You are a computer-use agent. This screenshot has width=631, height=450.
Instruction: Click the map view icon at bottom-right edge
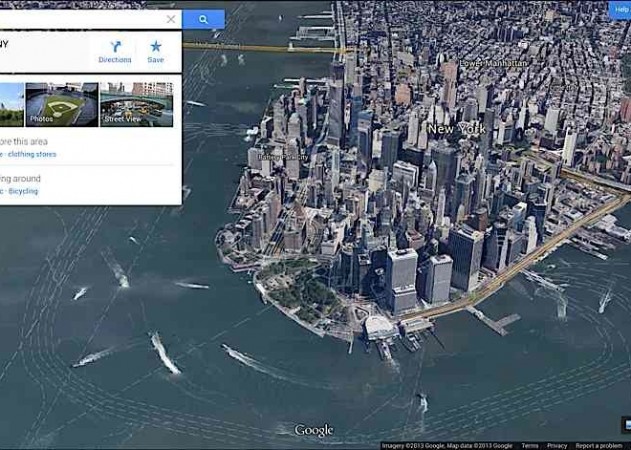[627, 425]
